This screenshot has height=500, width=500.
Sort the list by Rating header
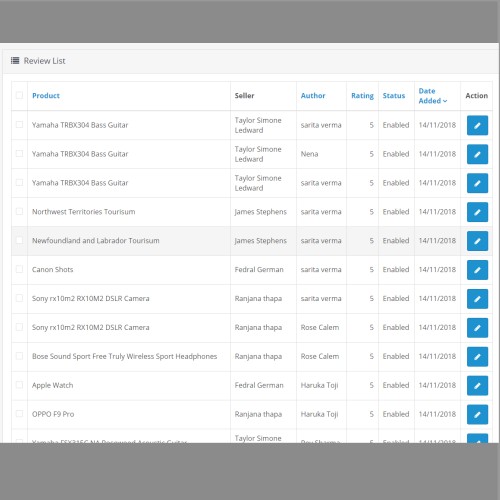362,96
